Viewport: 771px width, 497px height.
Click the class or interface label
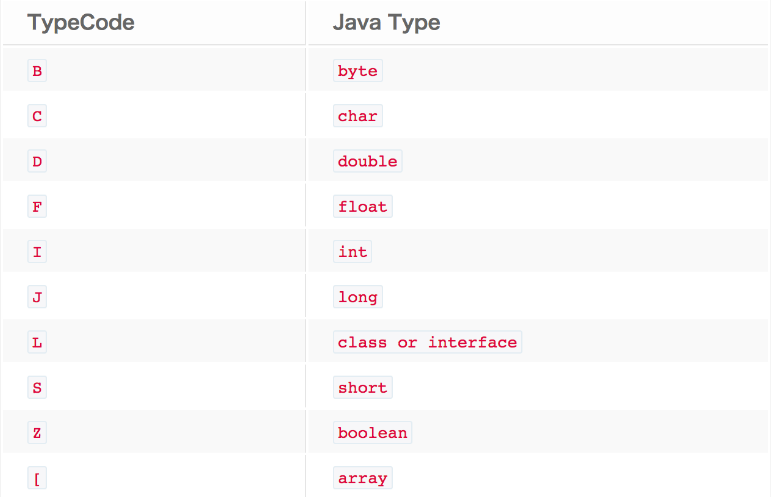(x=428, y=342)
